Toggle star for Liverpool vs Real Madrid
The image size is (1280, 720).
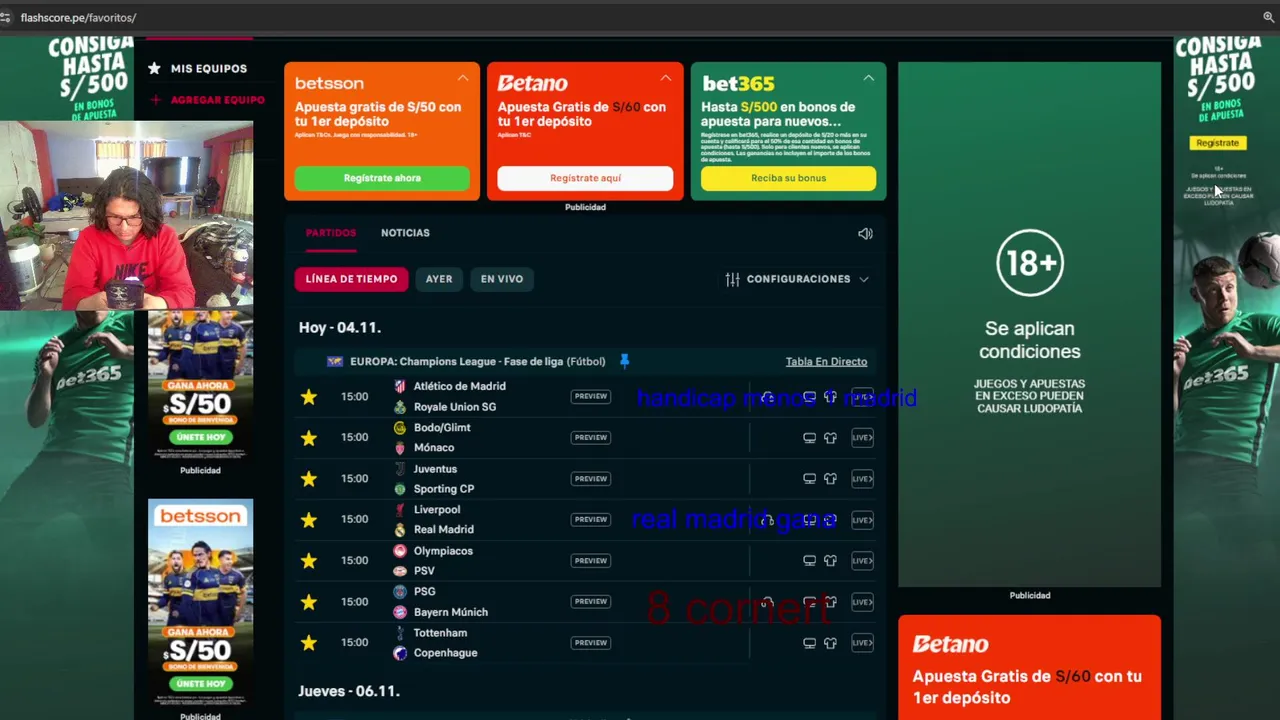click(309, 520)
